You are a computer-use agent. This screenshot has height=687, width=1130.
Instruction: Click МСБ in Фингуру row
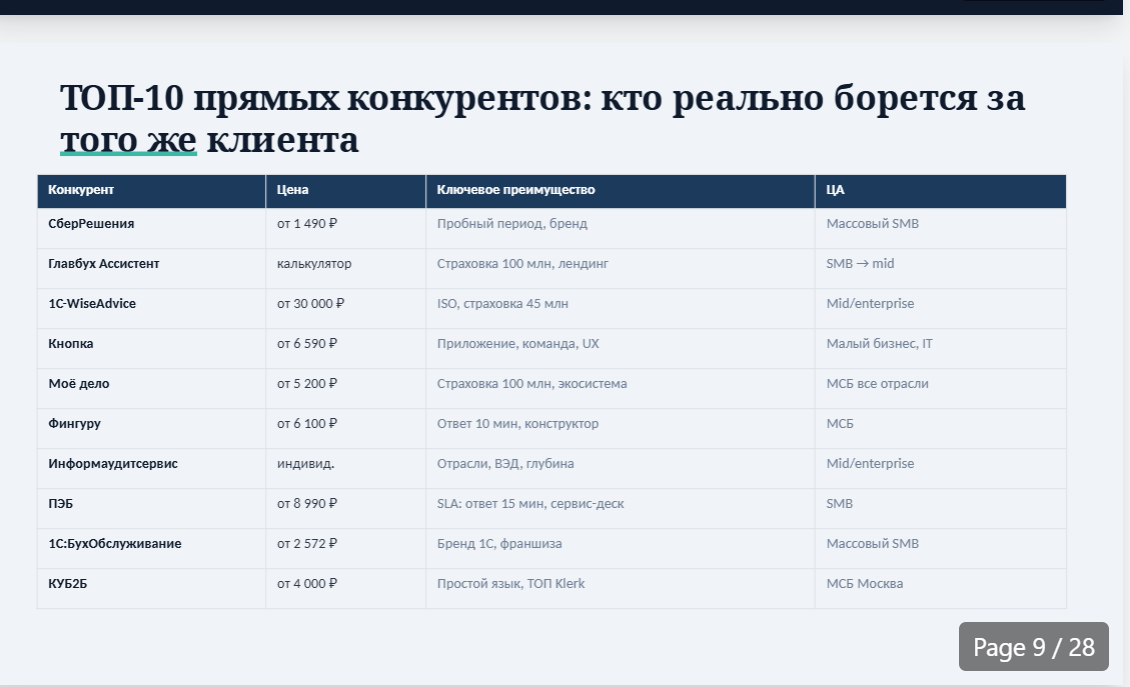pos(940,429)
